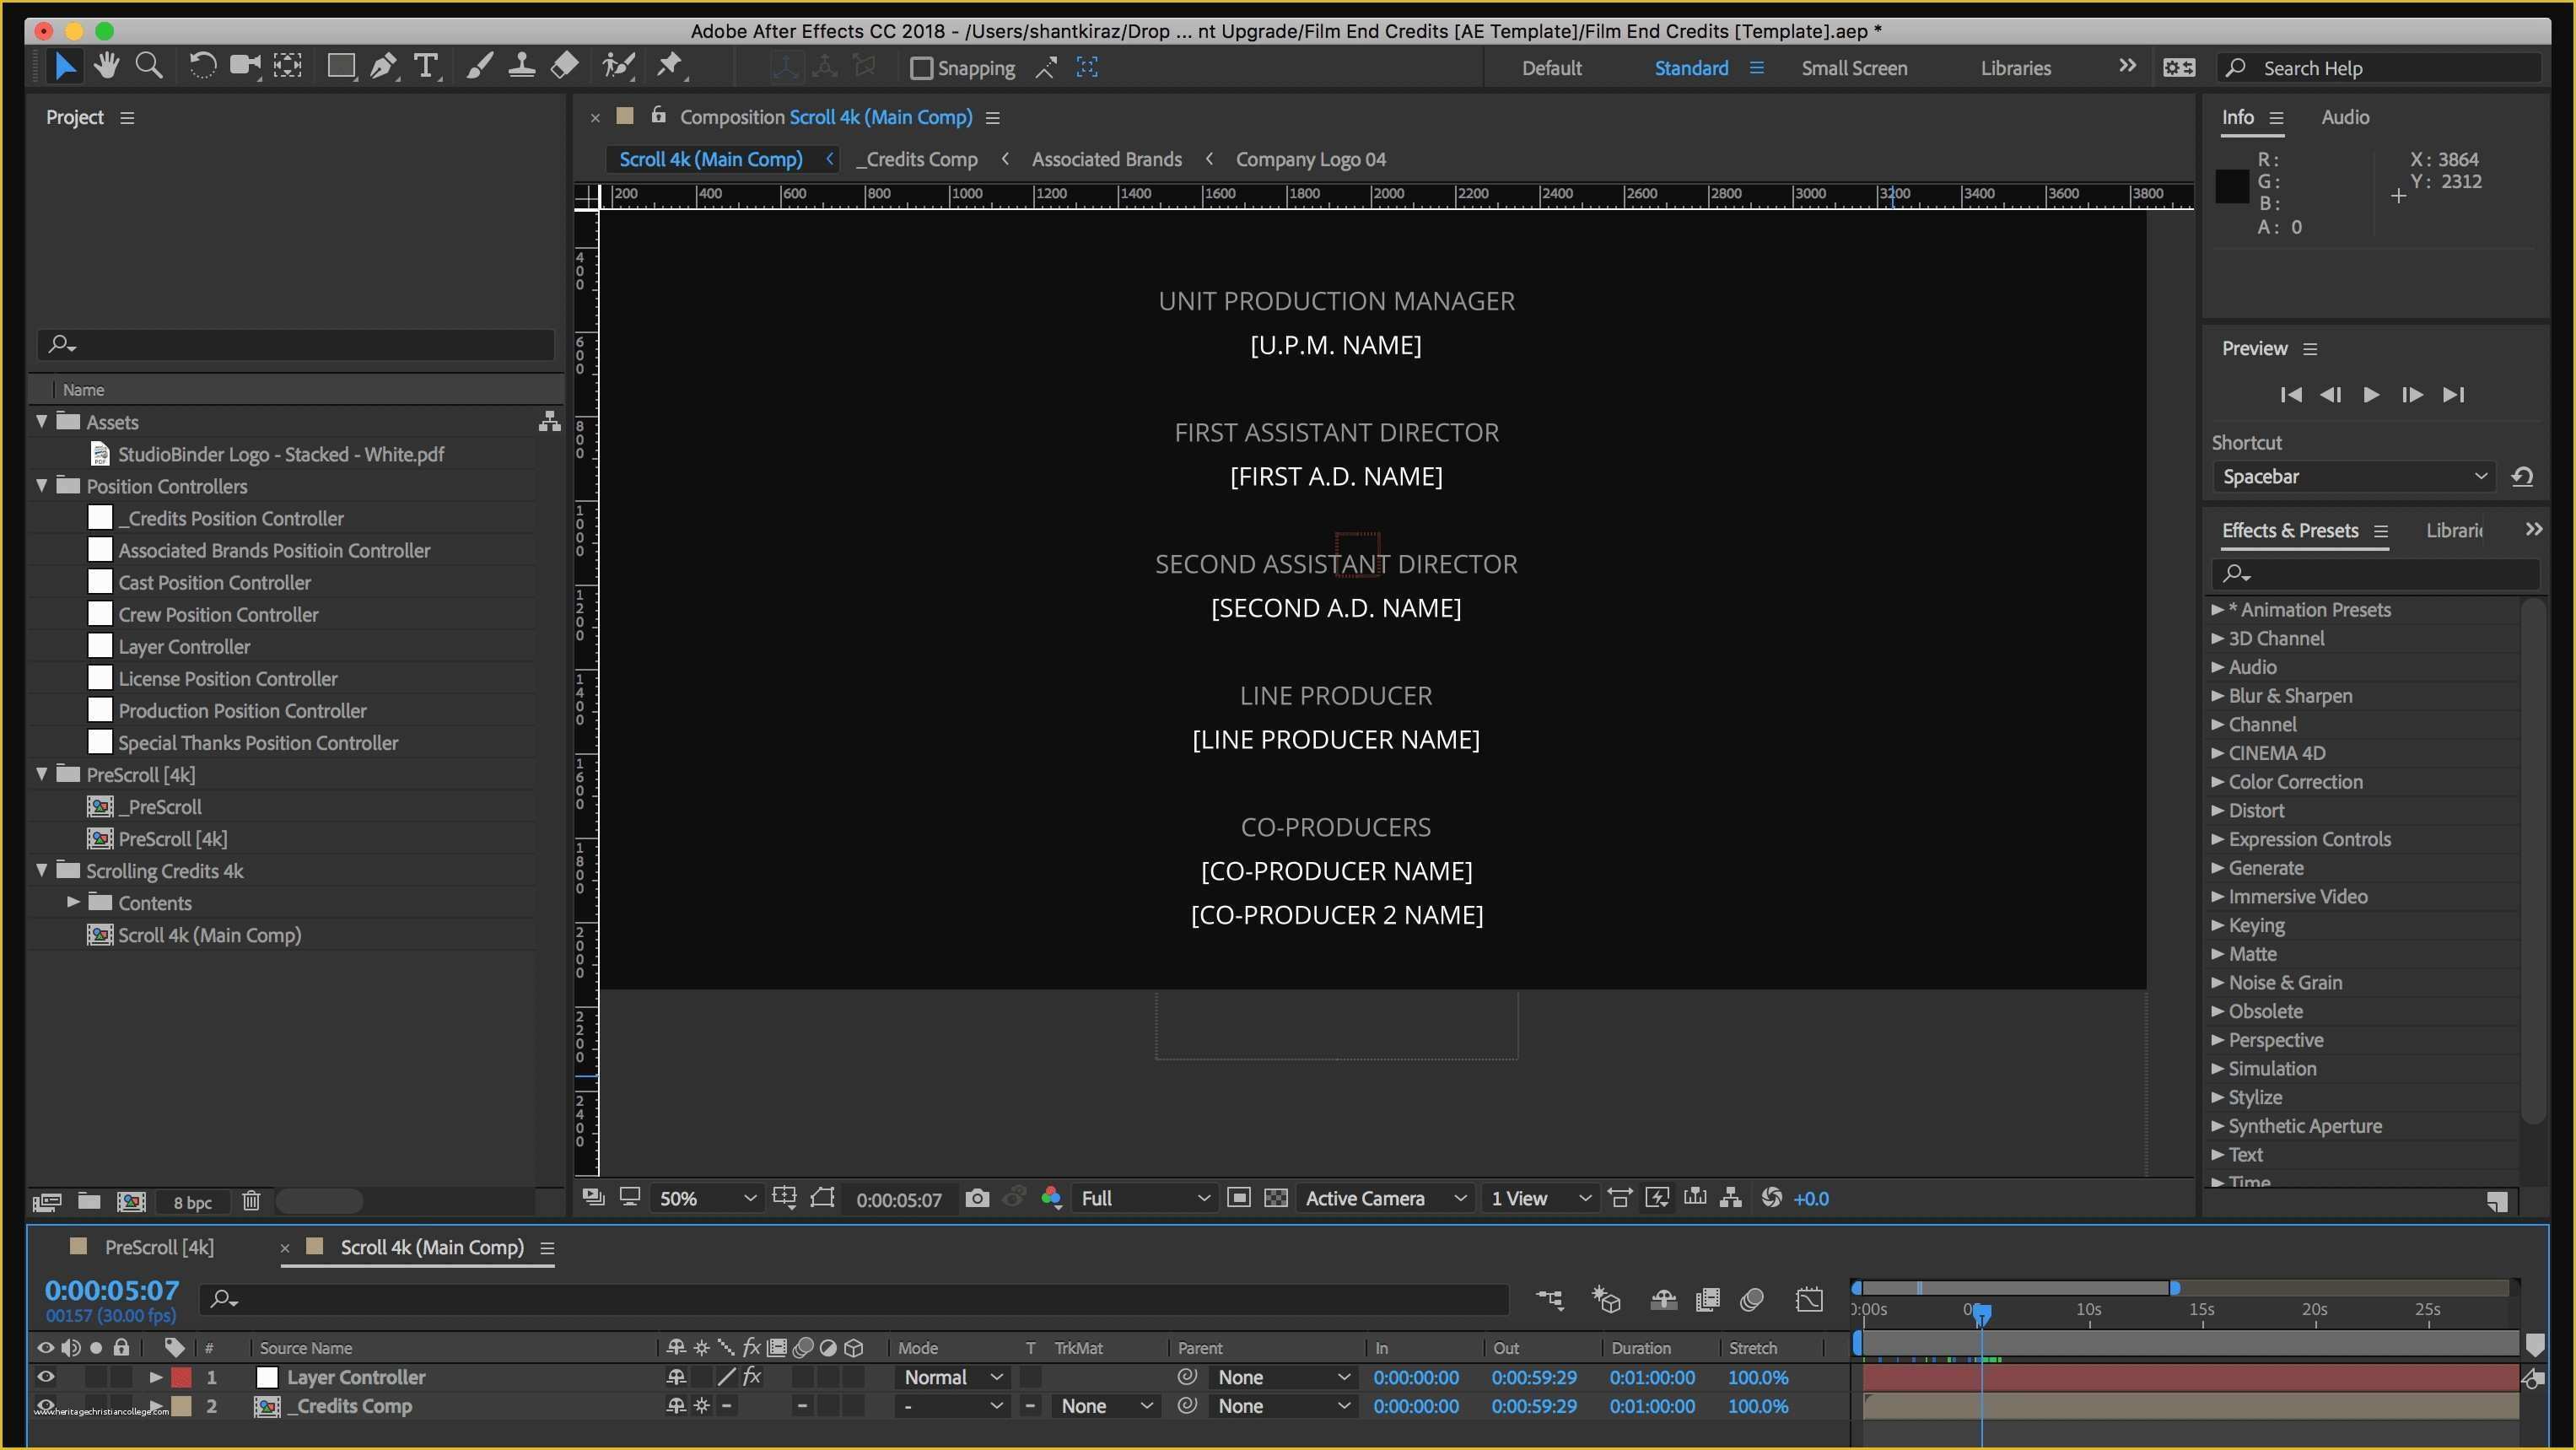This screenshot has height=1450, width=2576.
Task: Click the current time 0:00:05:07 input
Action: (110, 1289)
